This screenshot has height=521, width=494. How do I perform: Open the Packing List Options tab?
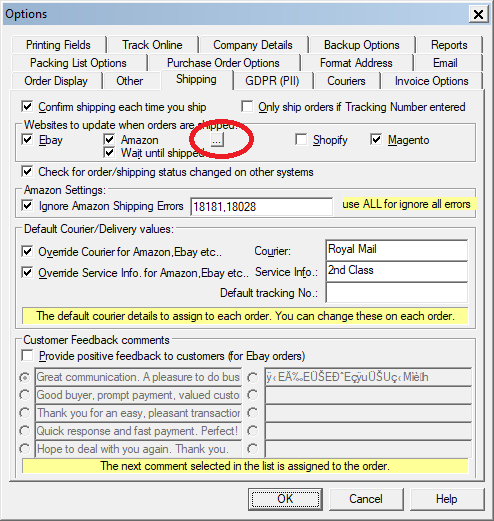click(78, 63)
